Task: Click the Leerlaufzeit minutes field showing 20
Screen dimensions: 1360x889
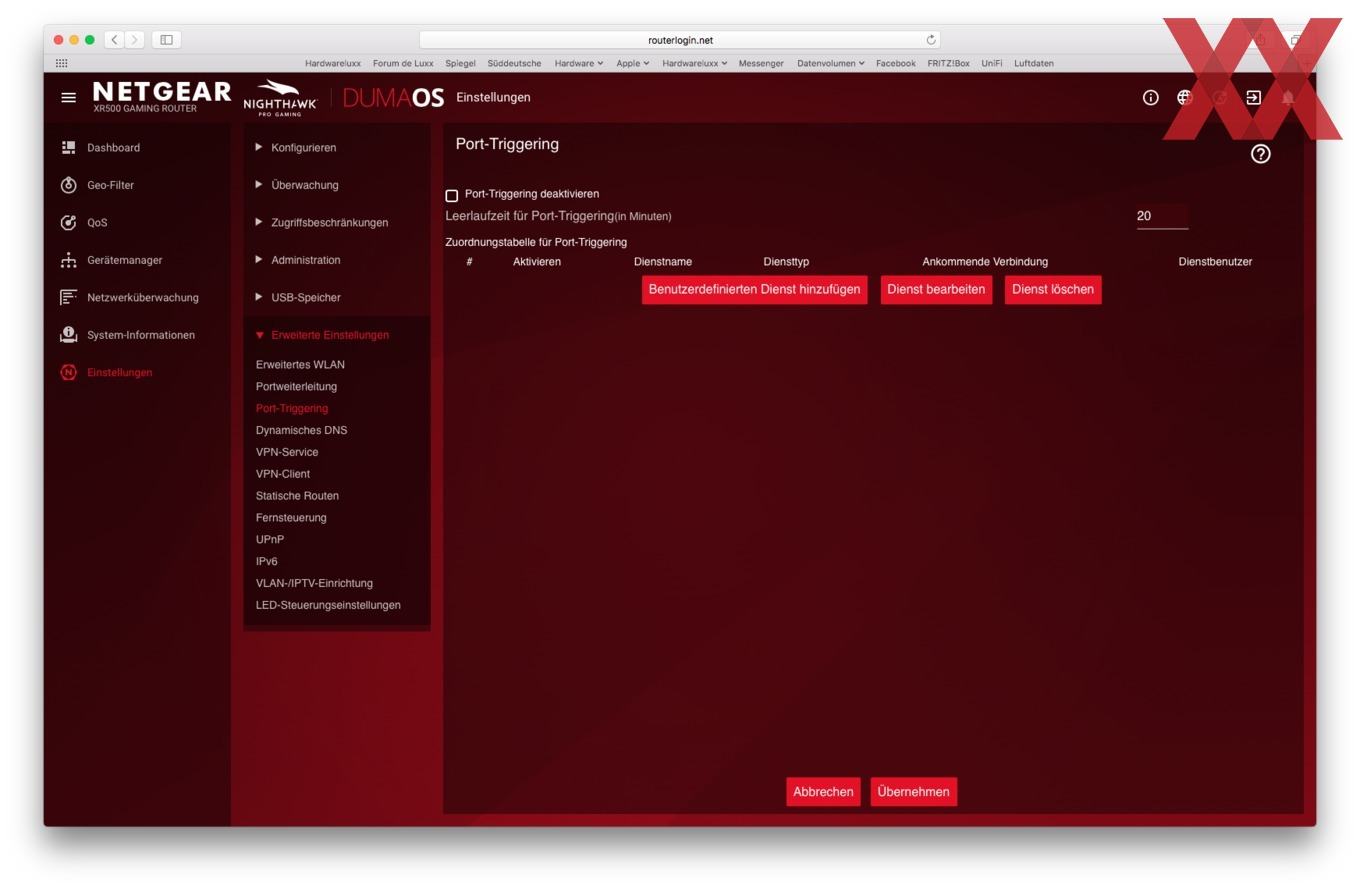Action: 1162,216
